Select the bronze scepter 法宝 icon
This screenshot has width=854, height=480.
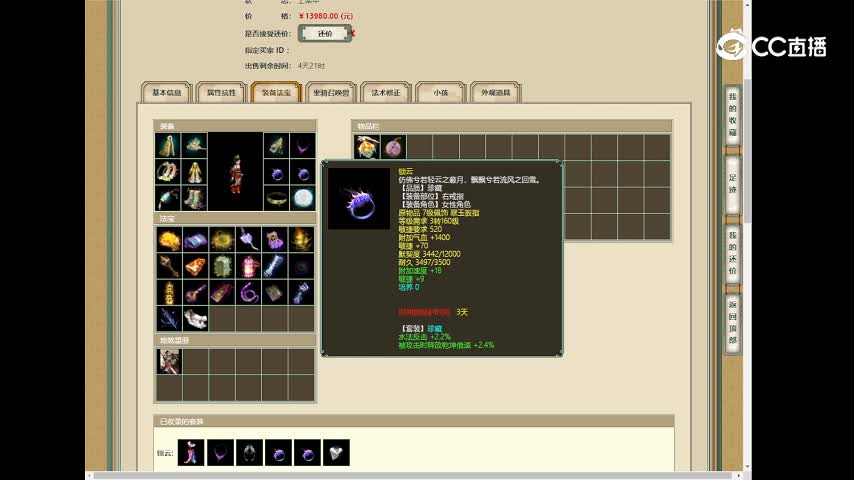pos(169,266)
